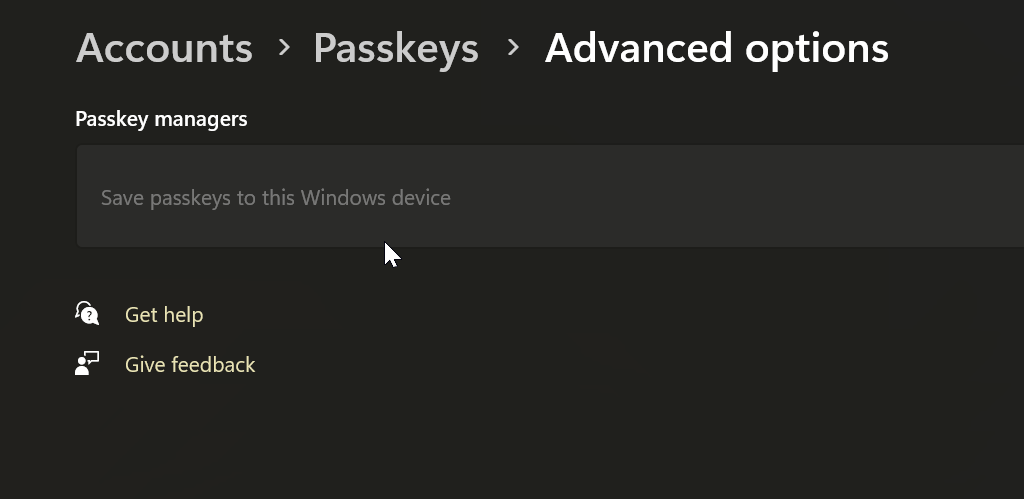The height and width of the screenshot is (499, 1024).
Task: Click the word Accounts in the page header
Action: [x=164, y=48]
